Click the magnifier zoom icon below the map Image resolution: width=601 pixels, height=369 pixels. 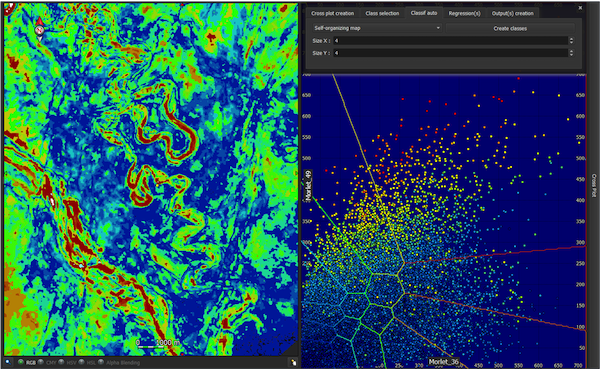click(x=8, y=362)
